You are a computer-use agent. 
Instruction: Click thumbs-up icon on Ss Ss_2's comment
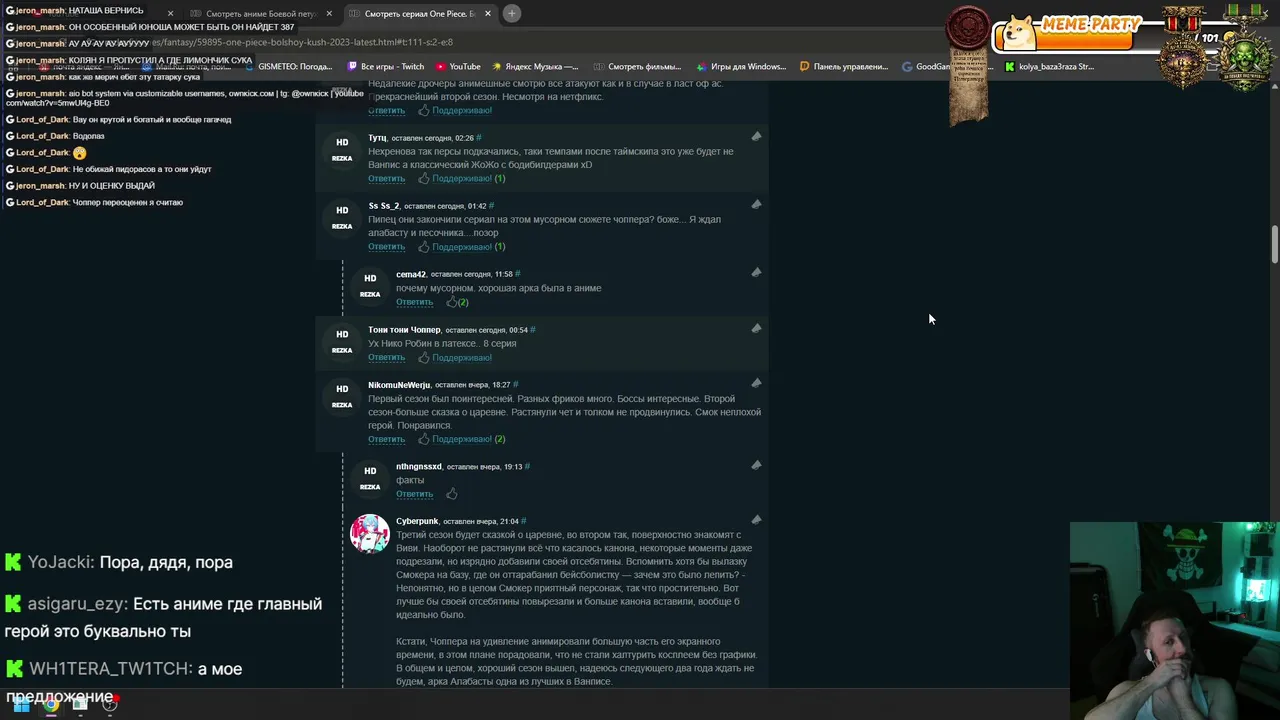424,246
